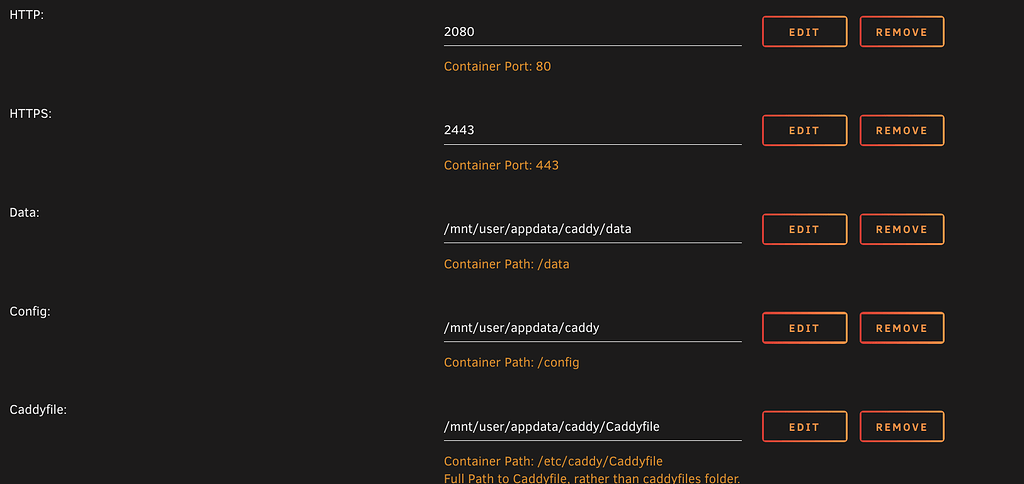Click the Container Port: 443 description
This screenshot has height=484, width=1024.
pos(501,165)
